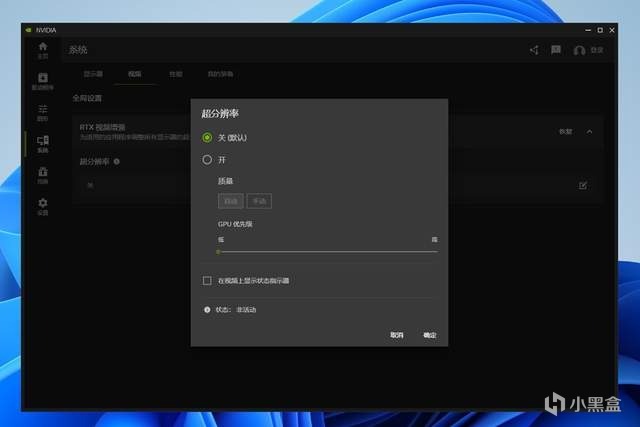Collapse the RTX video enhancement section chevron
This screenshot has width=640, height=427.
tap(589, 131)
